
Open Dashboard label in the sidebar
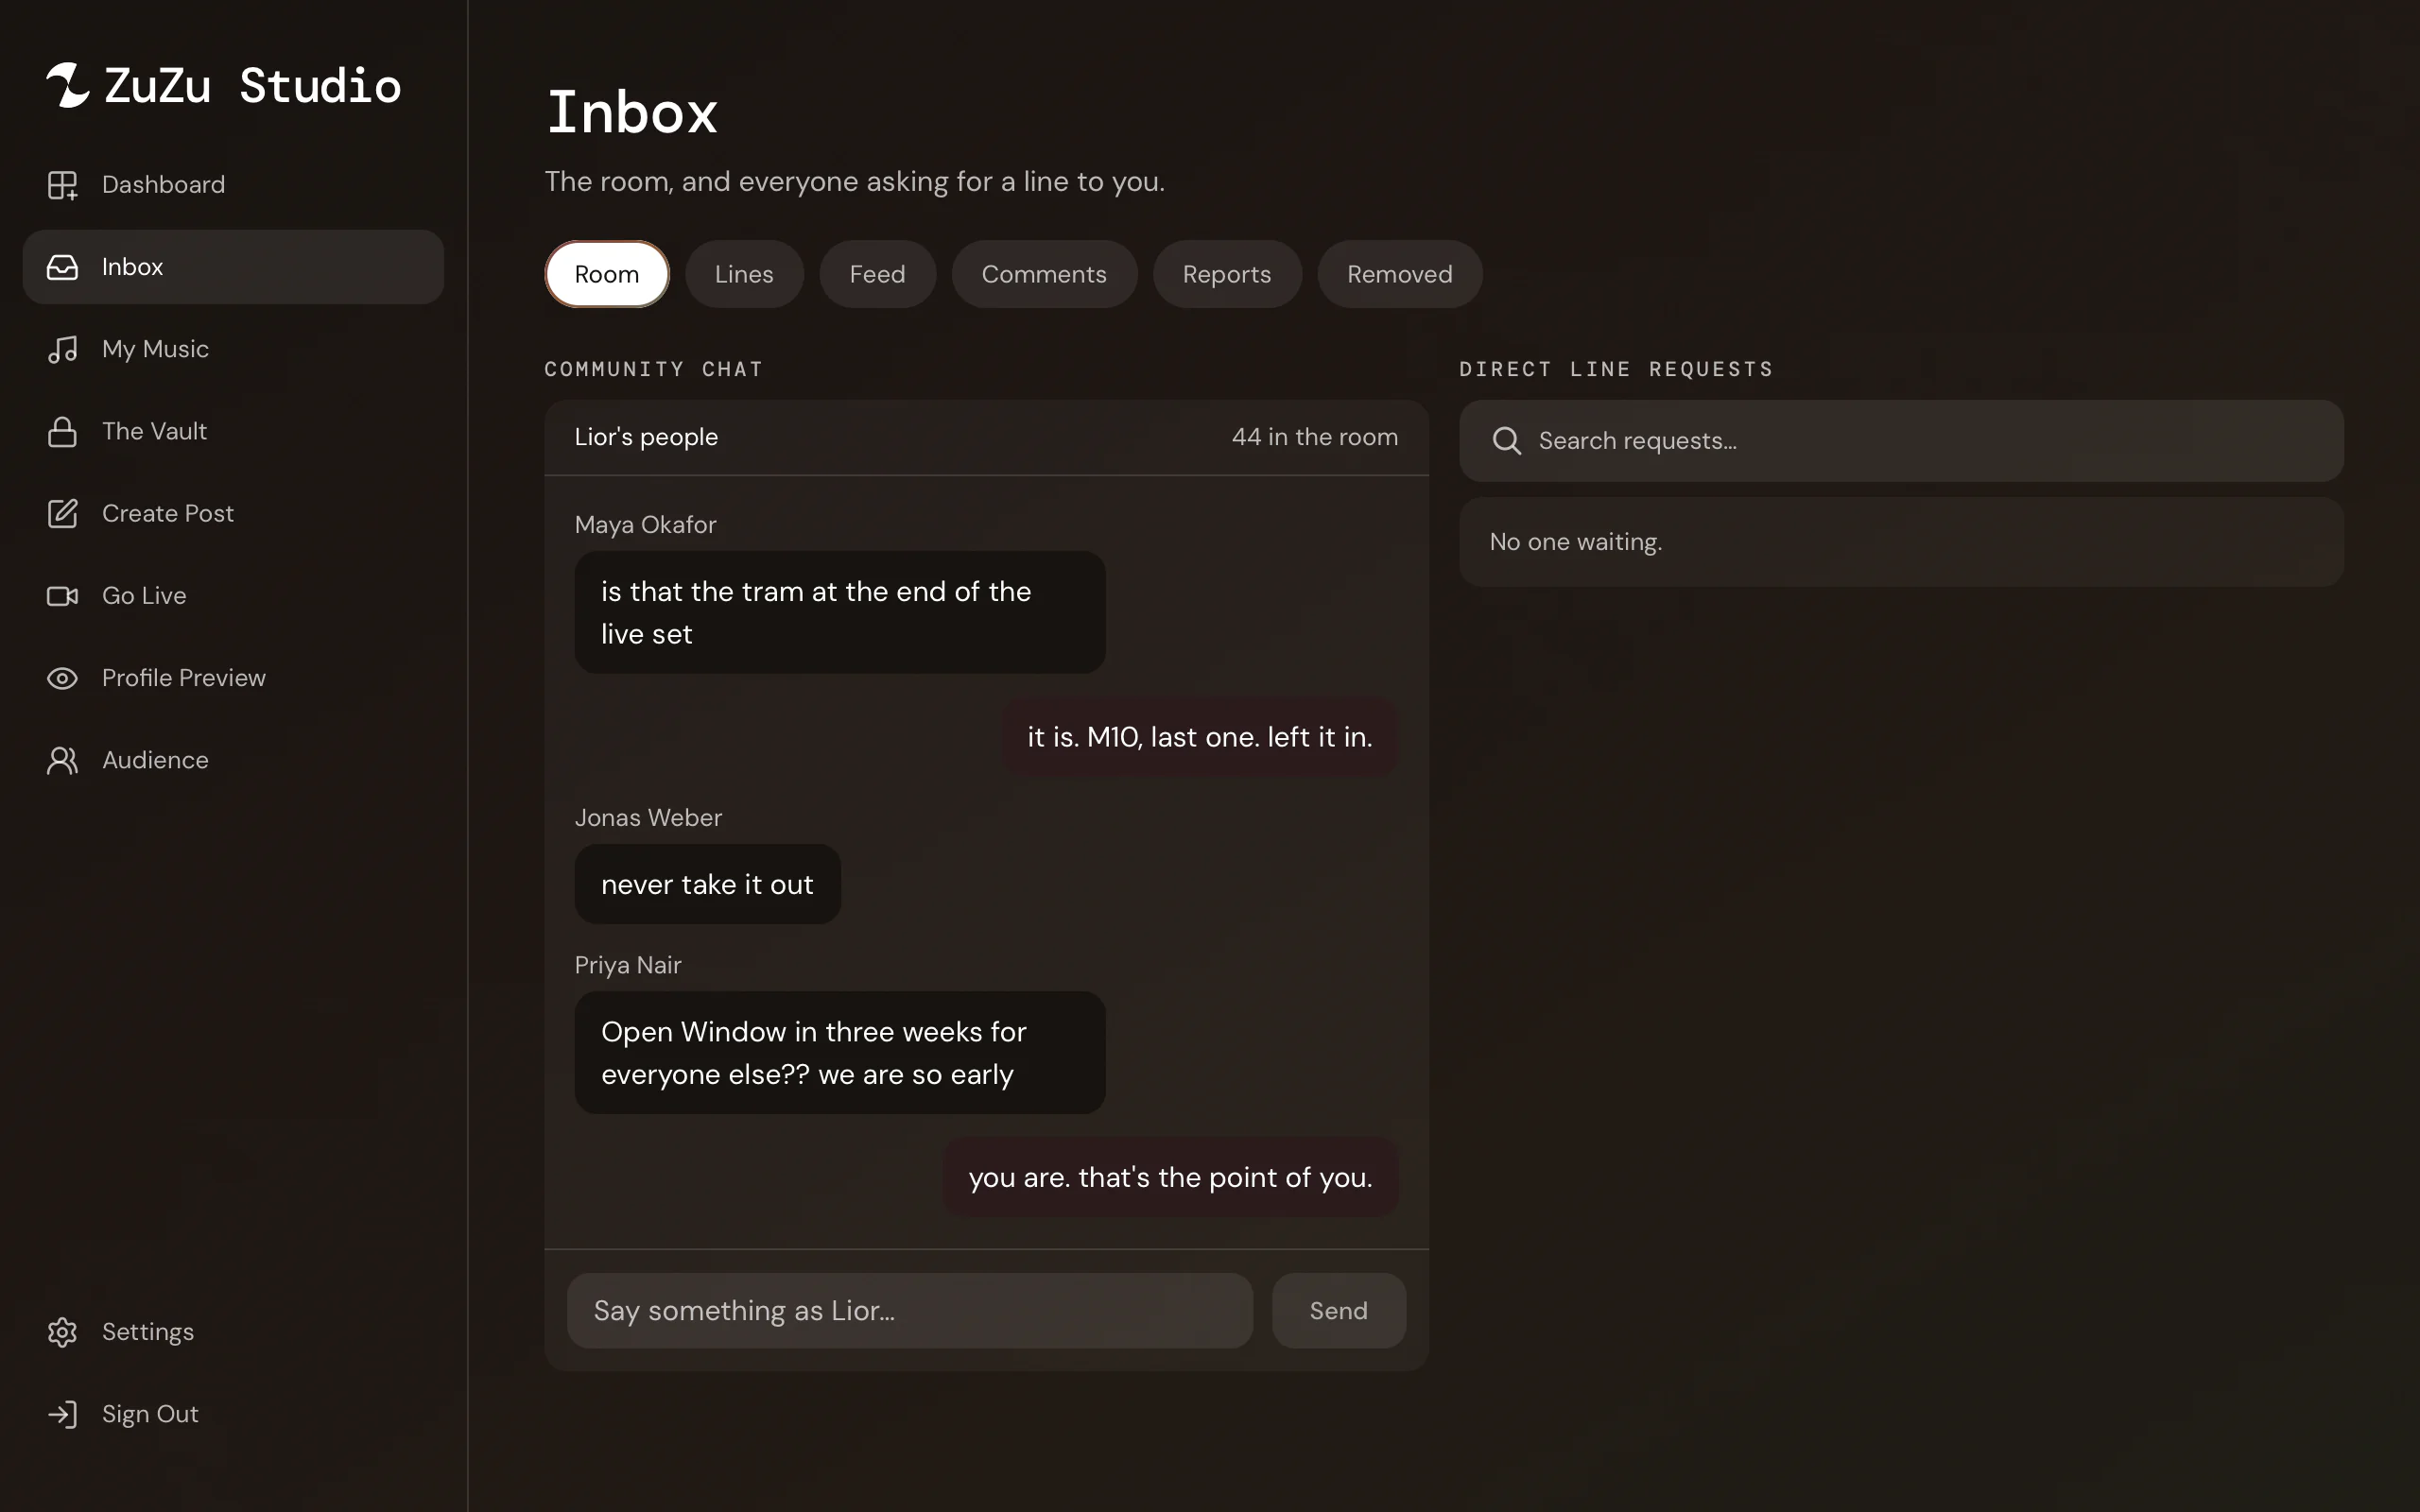163,185
